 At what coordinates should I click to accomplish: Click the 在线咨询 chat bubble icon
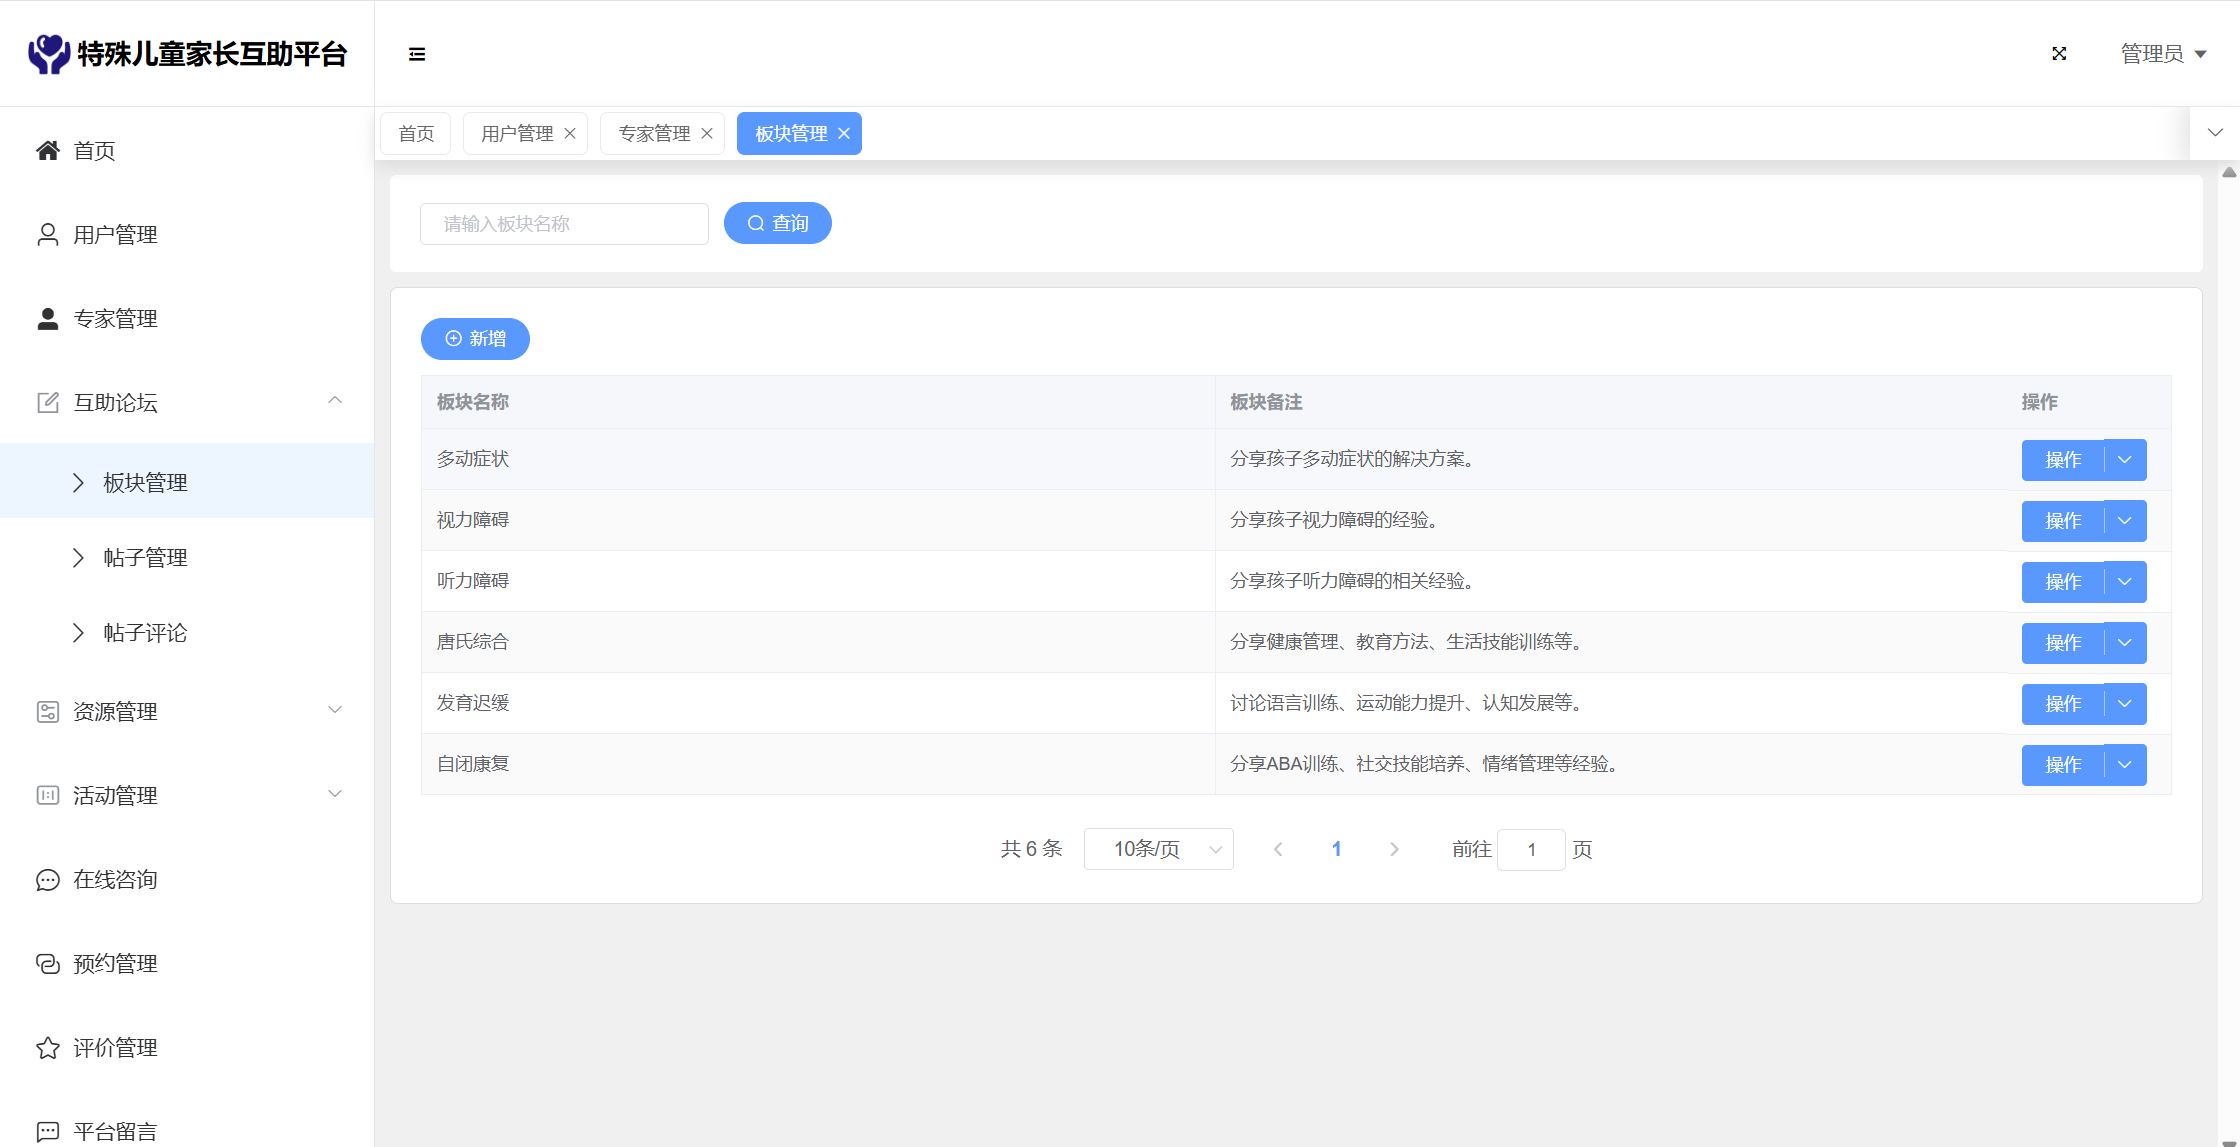[47, 880]
